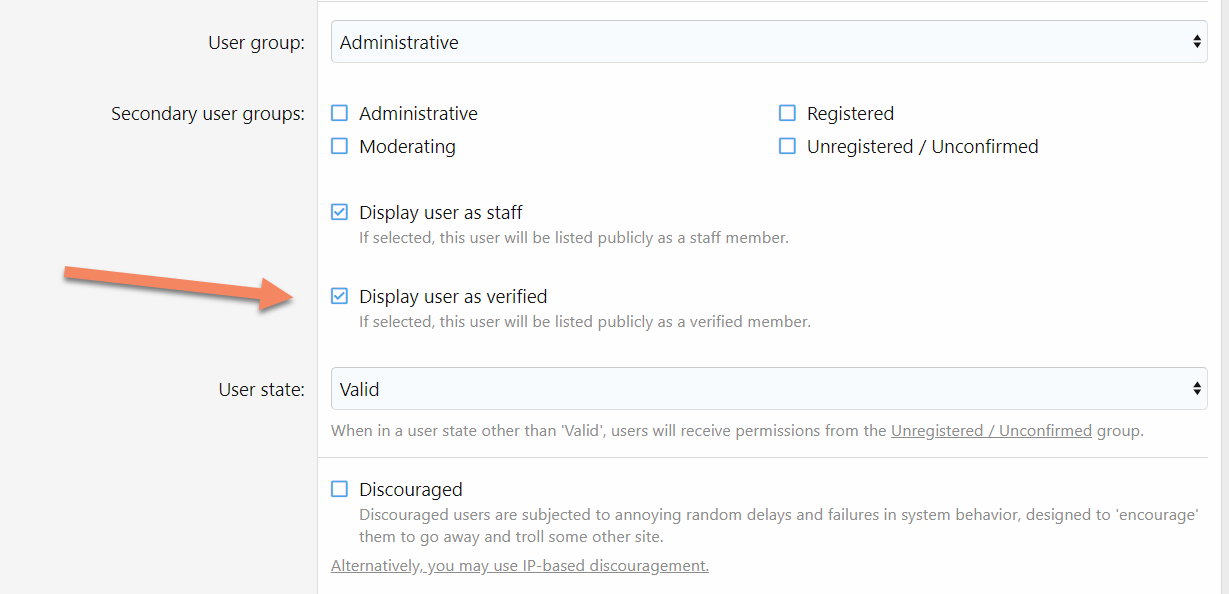Click the Discouraged users description text
This screenshot has height=594, width=1229.
778,526
